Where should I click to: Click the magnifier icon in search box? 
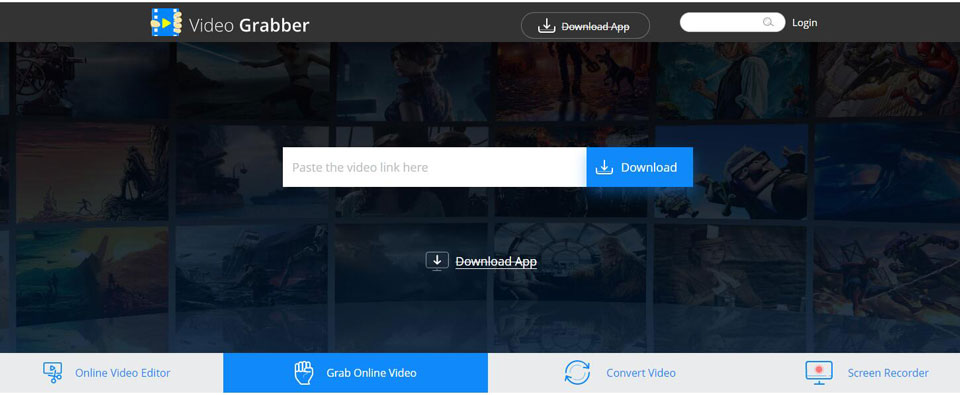click(768, 23)
